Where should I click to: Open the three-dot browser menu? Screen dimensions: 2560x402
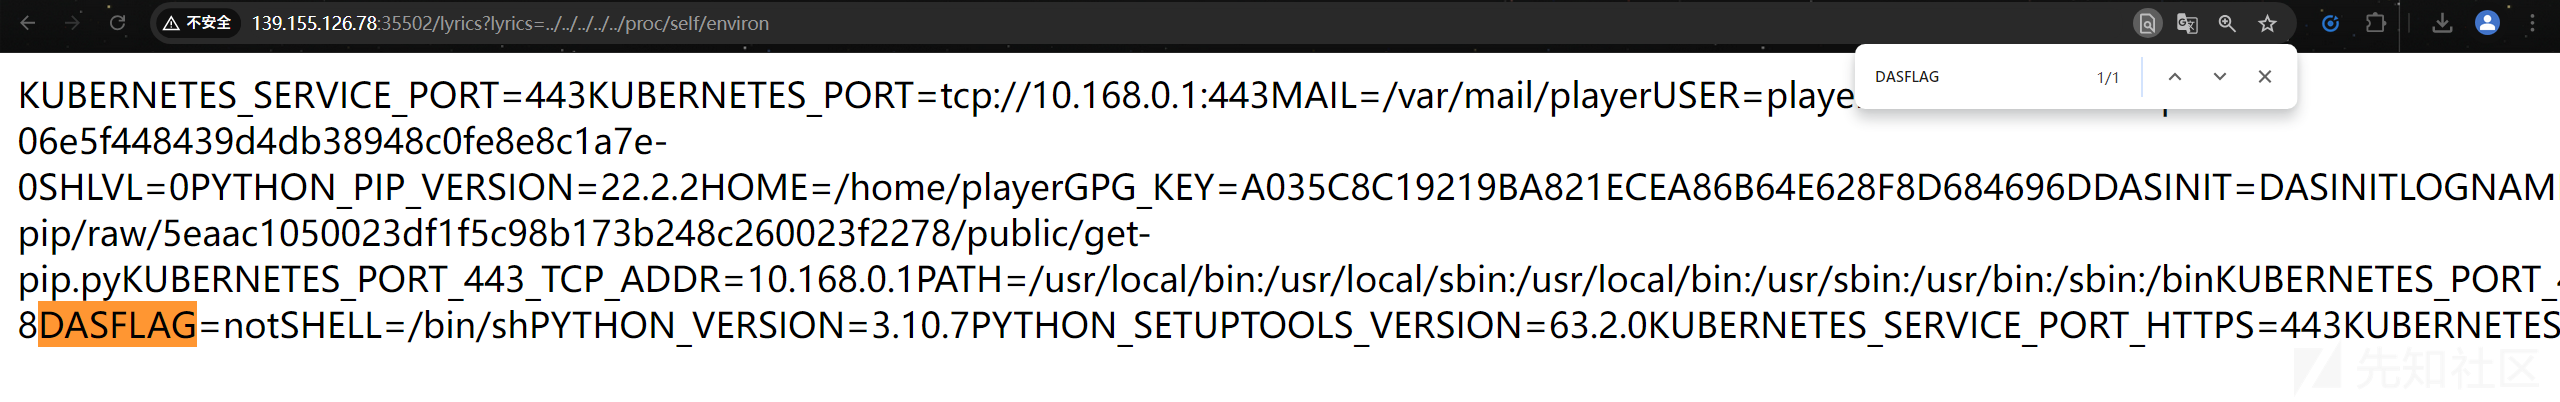2532,23
